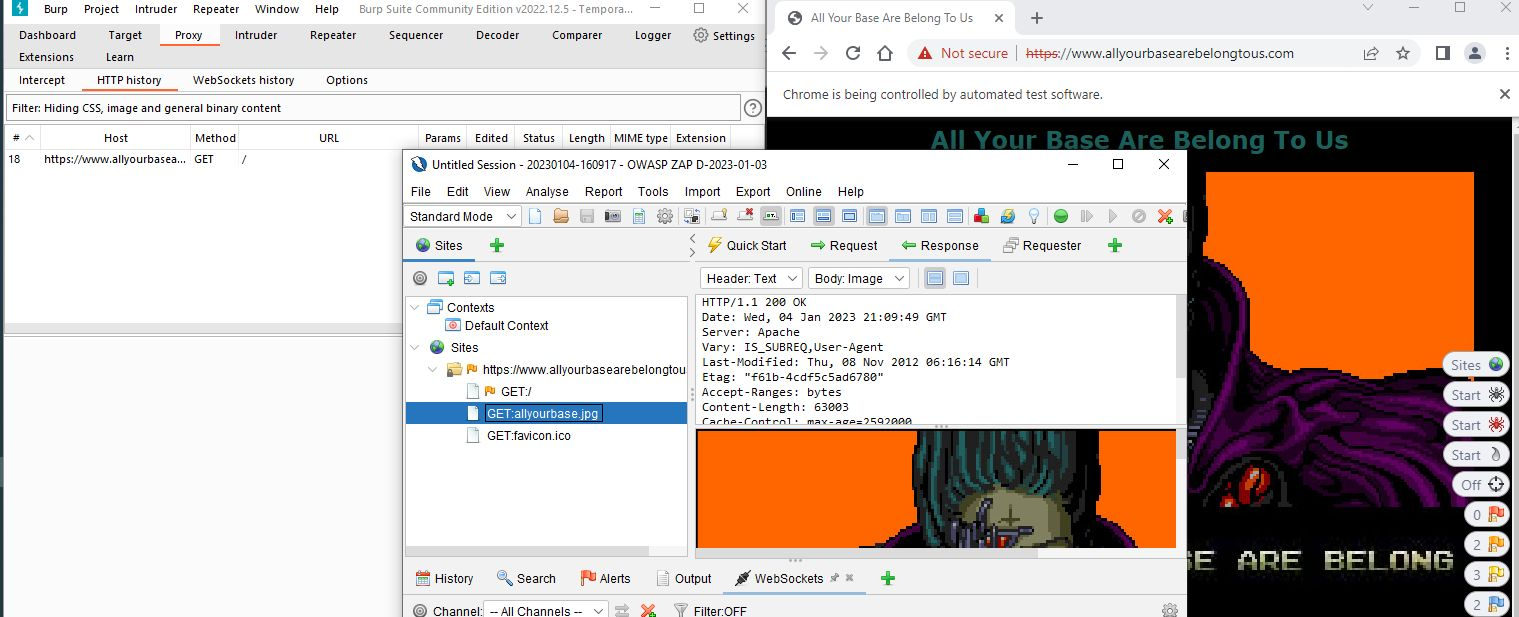Reload the page in Chrome
This screenshot has height=617, width=1519.
[853, 53]
